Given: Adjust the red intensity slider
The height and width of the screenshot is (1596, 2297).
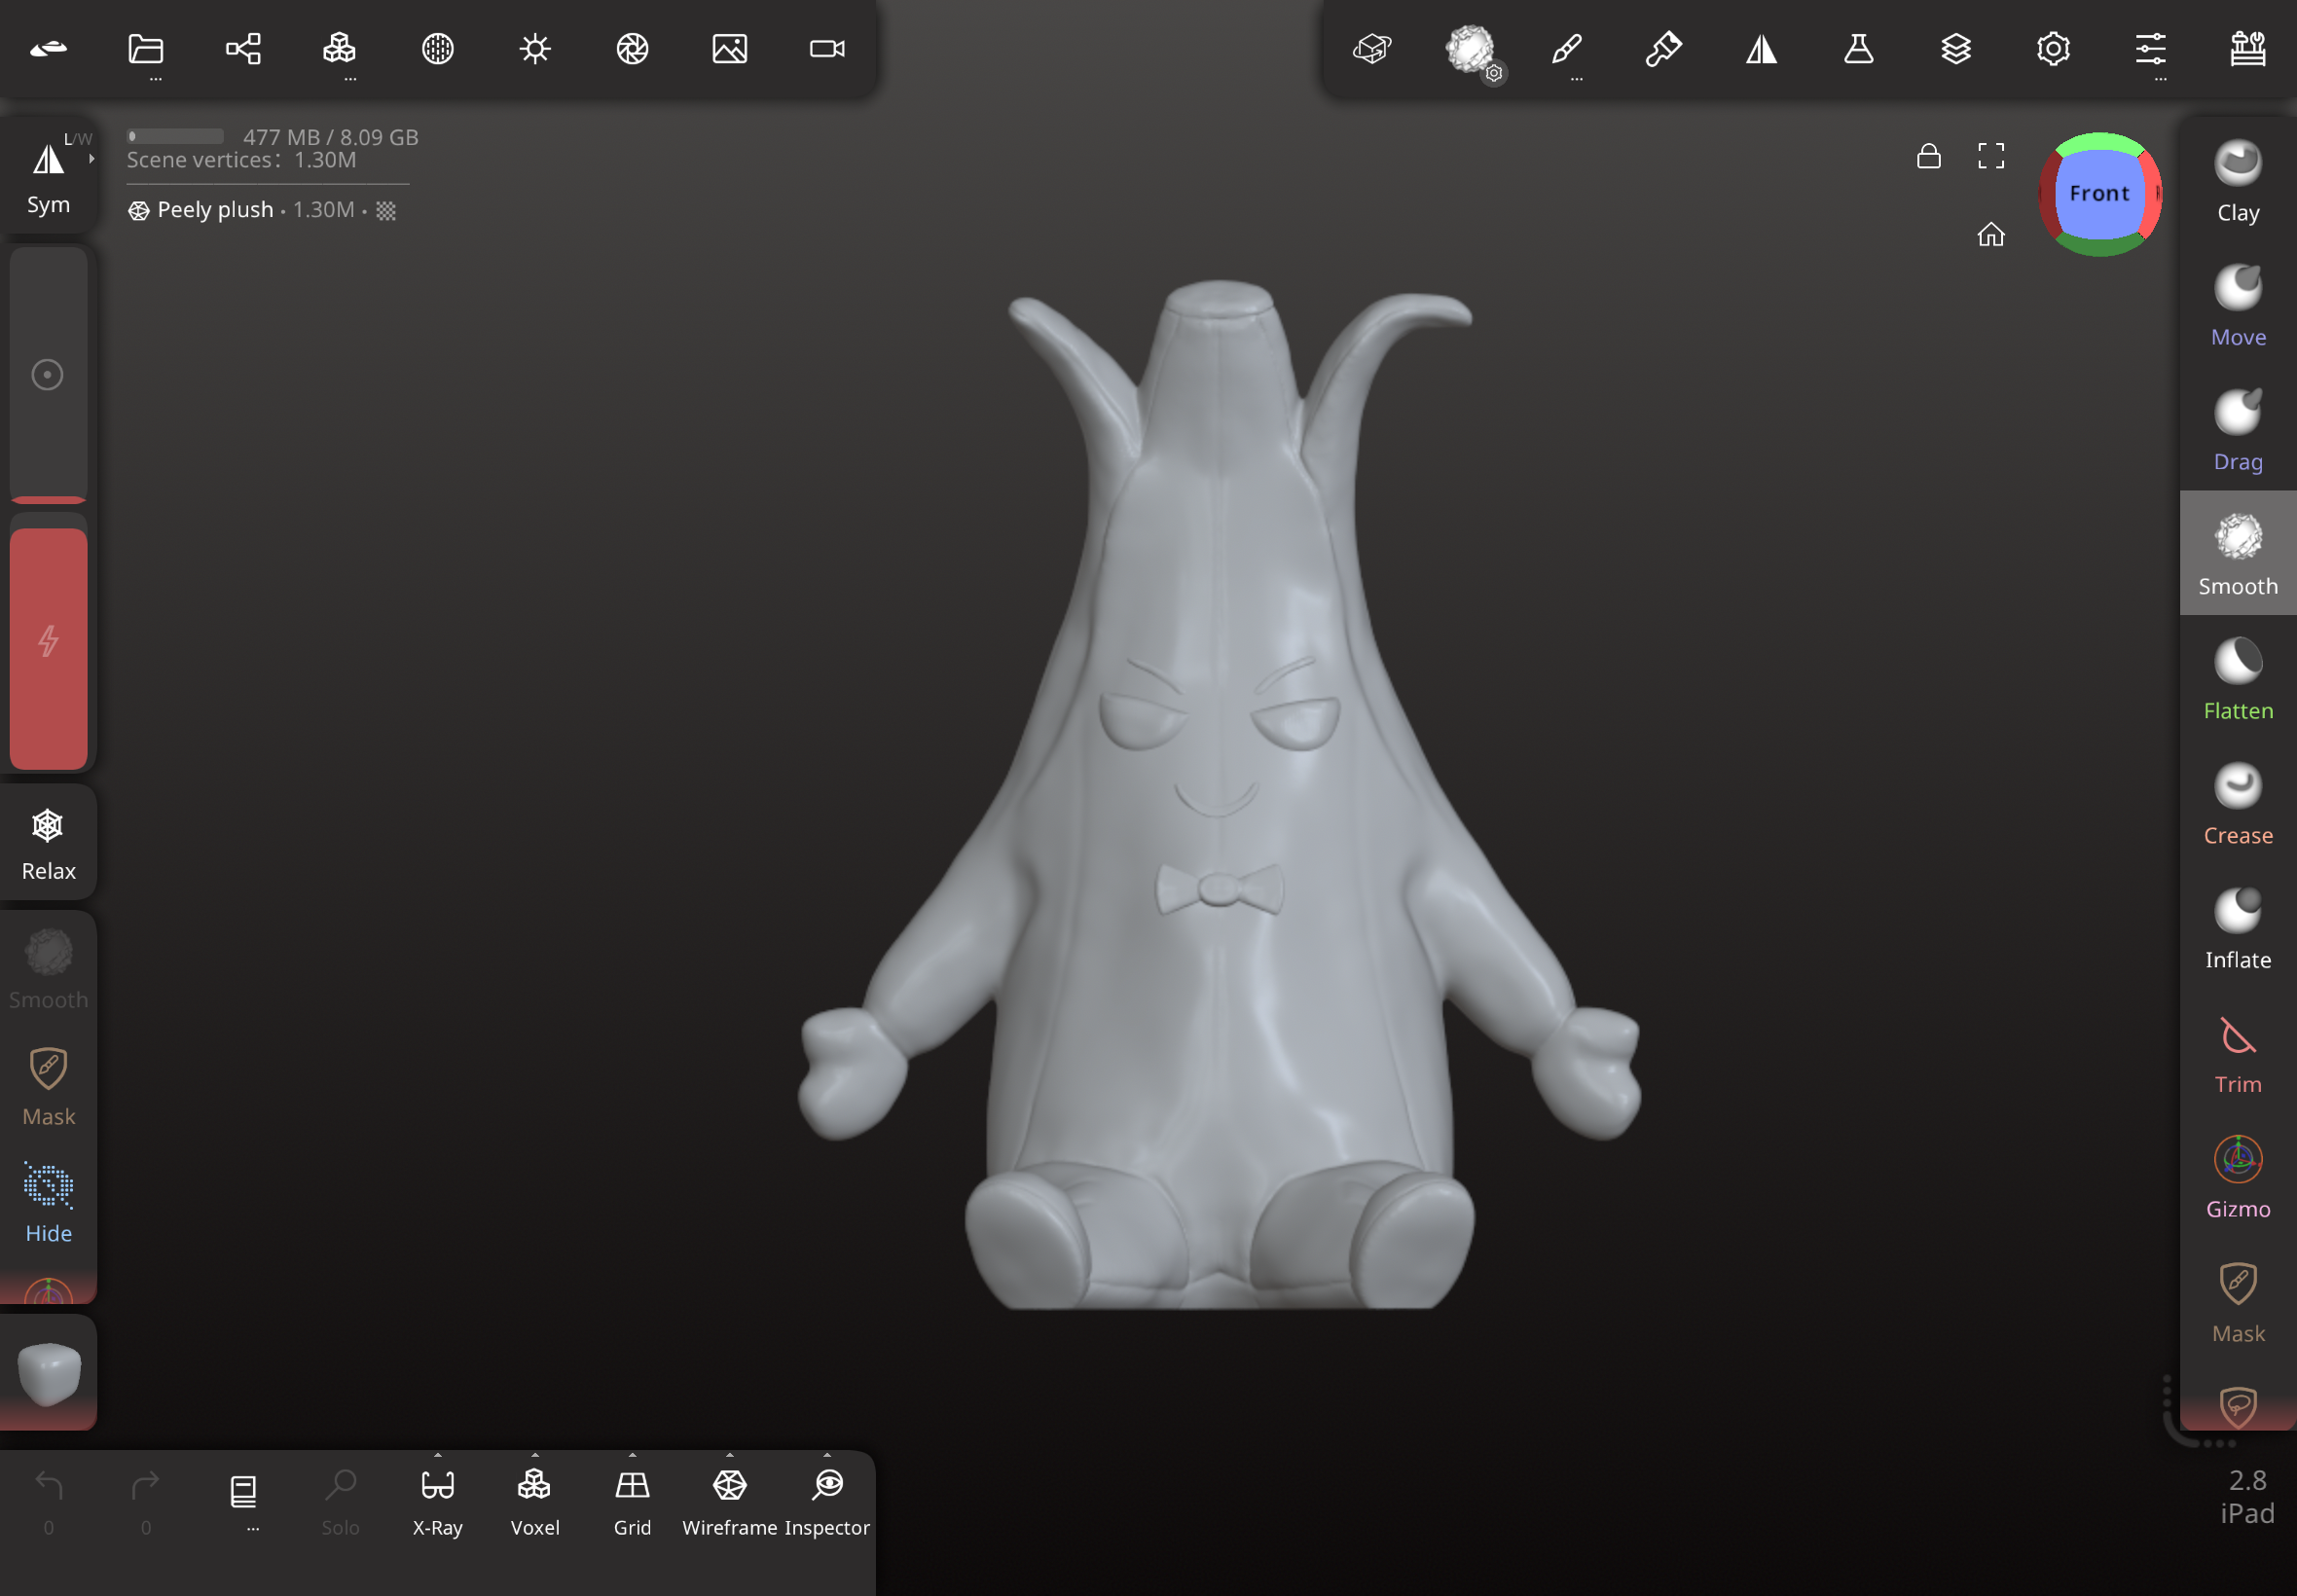Looking at the screenshot, I should pos(48,642).
